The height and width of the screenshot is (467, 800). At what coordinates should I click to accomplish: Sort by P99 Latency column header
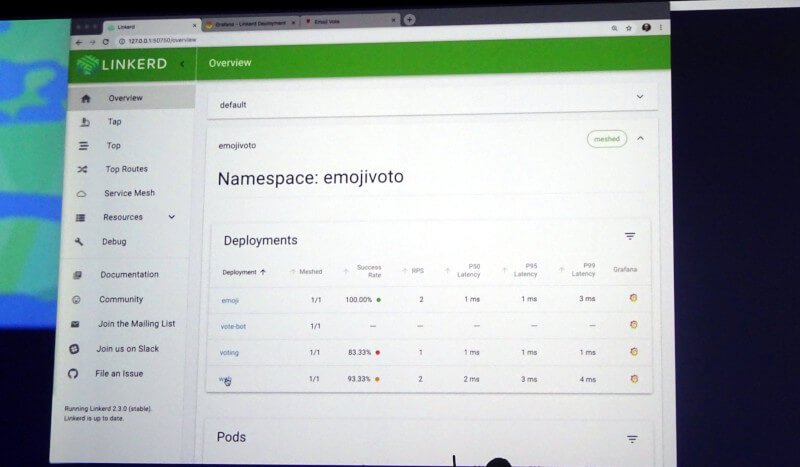tap(578, 269)
